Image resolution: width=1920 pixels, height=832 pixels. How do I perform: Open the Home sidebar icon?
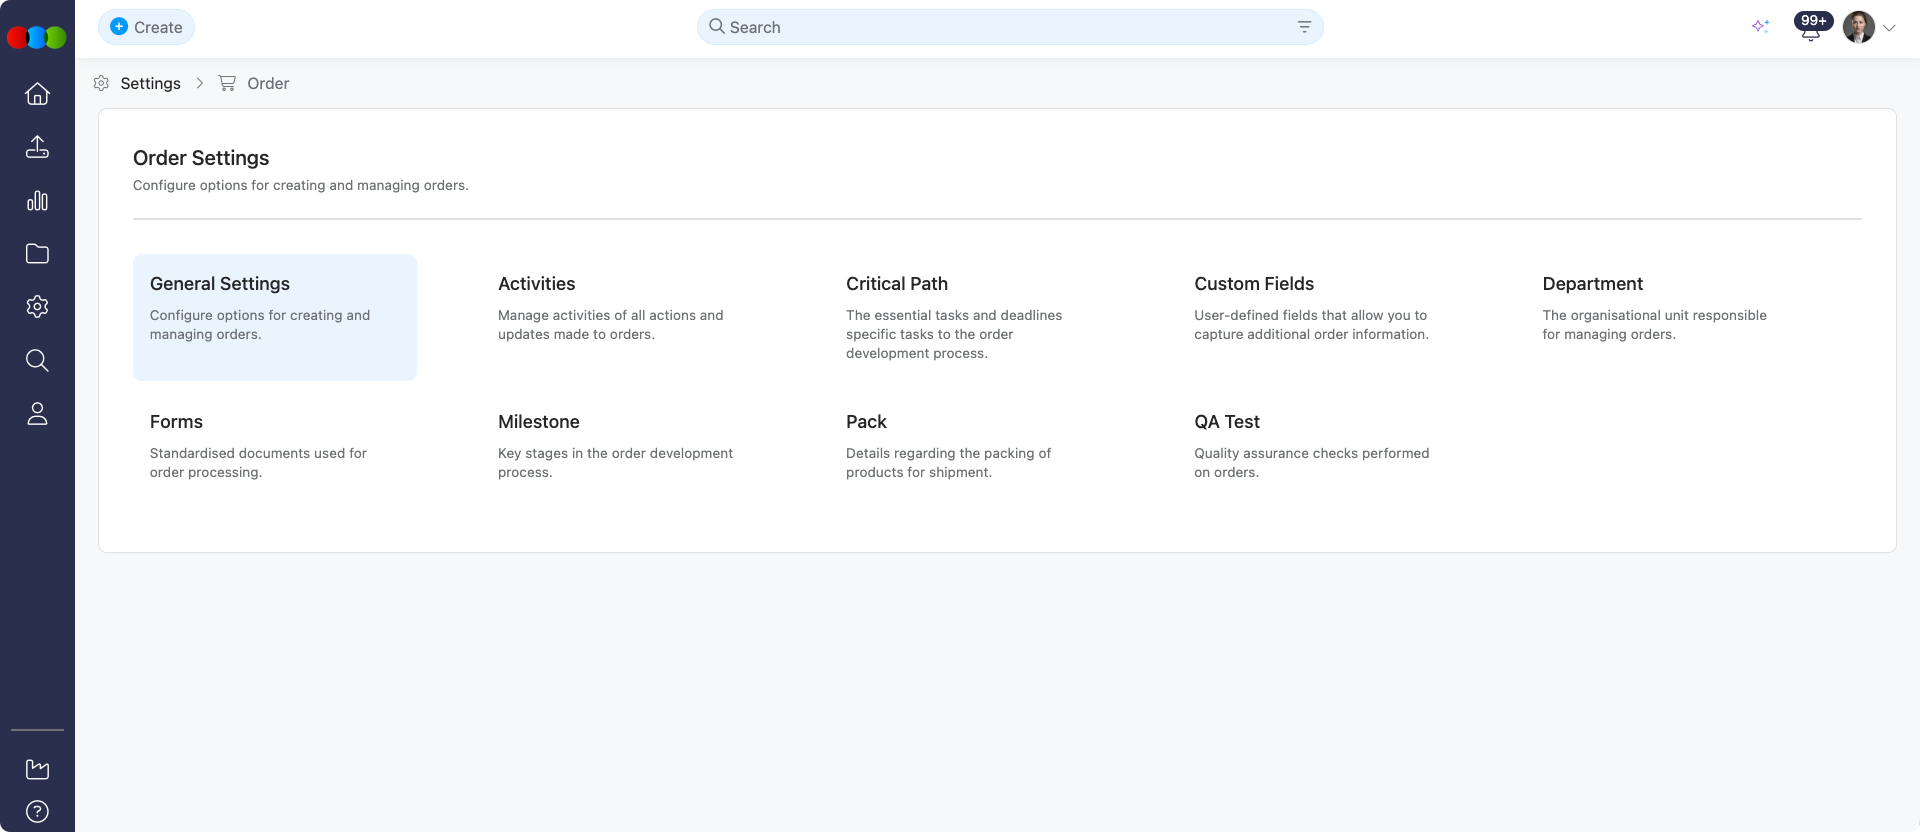point(37,94)
